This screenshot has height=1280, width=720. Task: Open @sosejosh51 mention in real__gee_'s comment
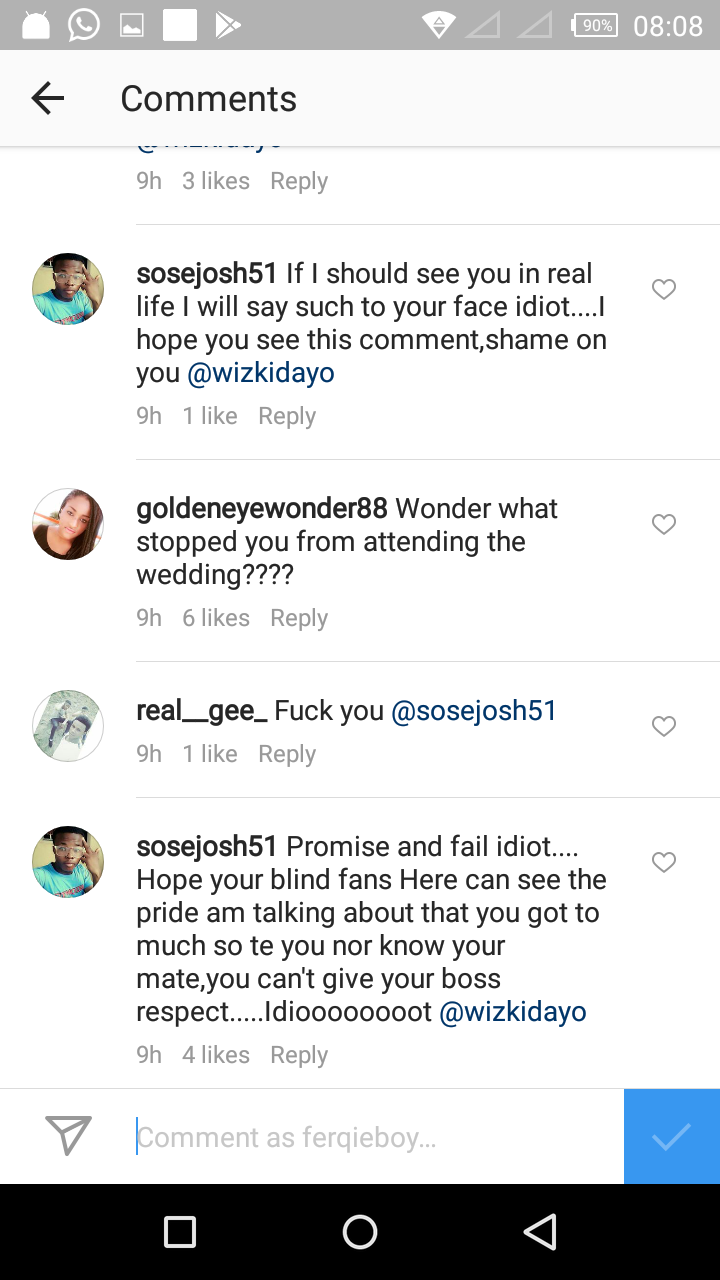pyautogui.click(x=474, y=711)
